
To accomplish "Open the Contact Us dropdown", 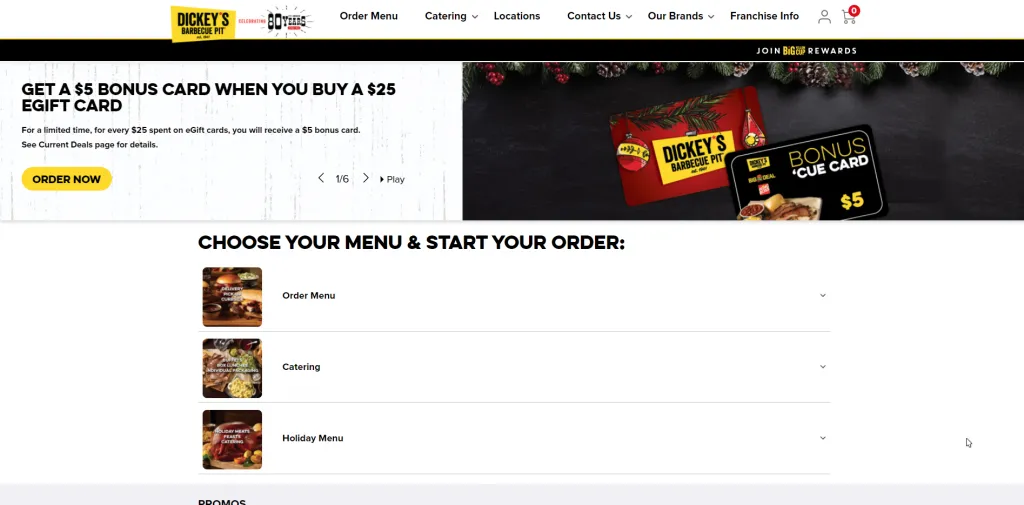I will [600, 16].
